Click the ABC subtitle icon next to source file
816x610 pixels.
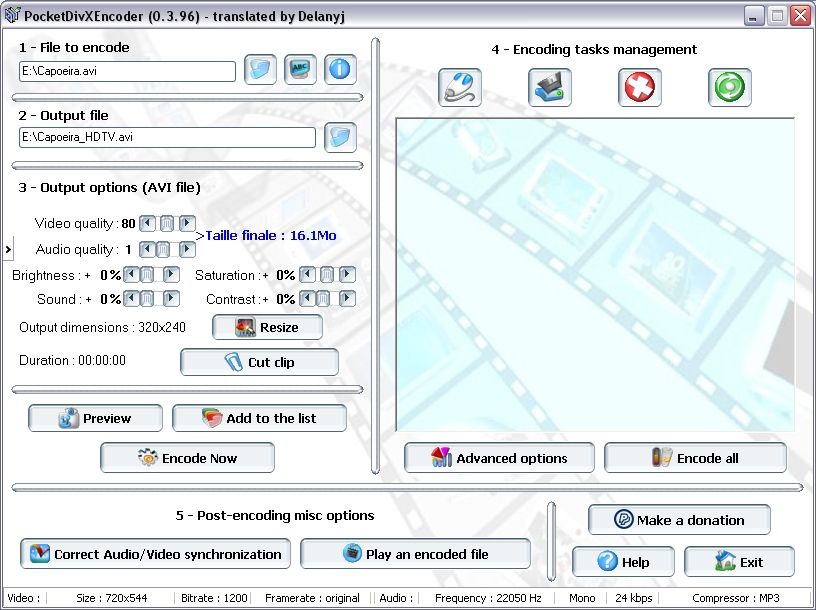[300, 70]
